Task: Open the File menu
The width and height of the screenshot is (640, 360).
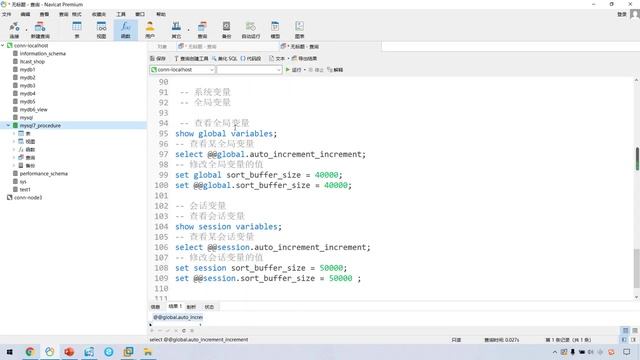Action: pos(7,14)
